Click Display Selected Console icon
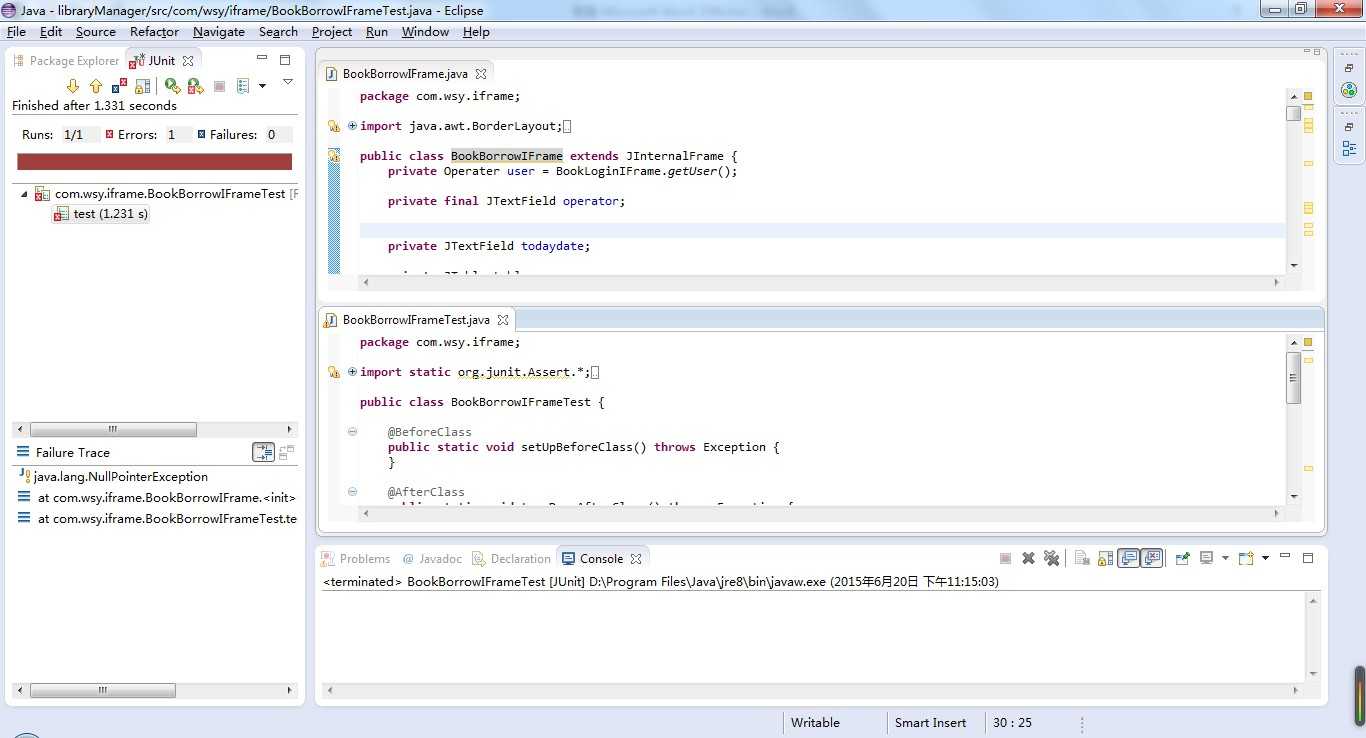This screenshot has width=1366, height=738. pos(1206,558)
